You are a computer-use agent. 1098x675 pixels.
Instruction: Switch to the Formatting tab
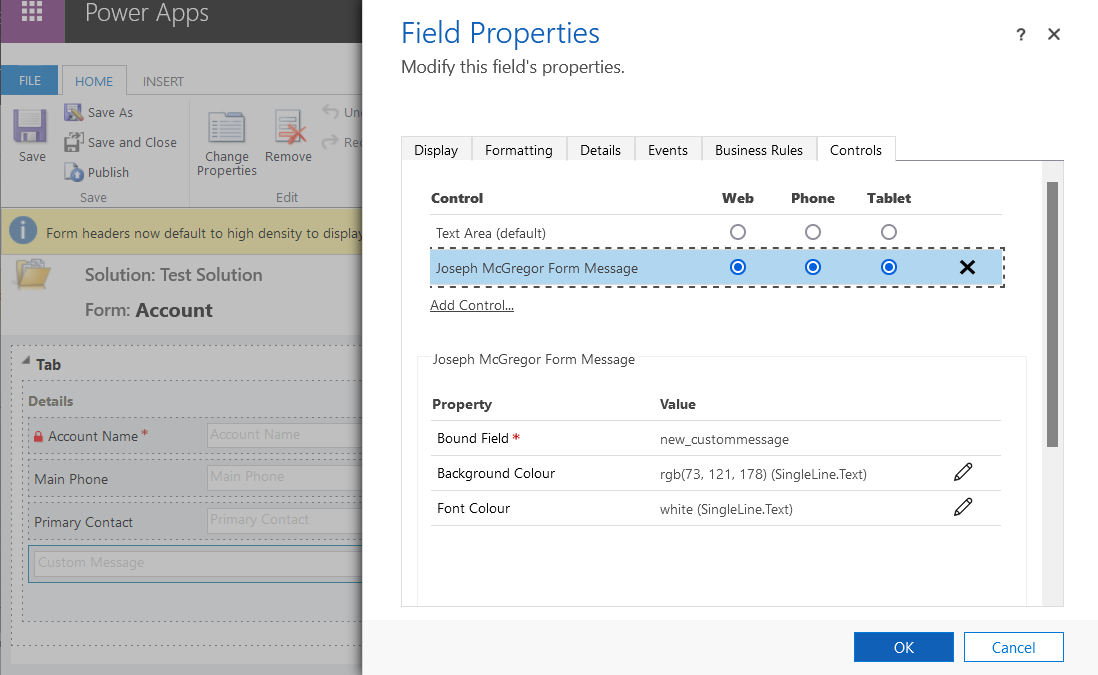(x=518, y=150)
